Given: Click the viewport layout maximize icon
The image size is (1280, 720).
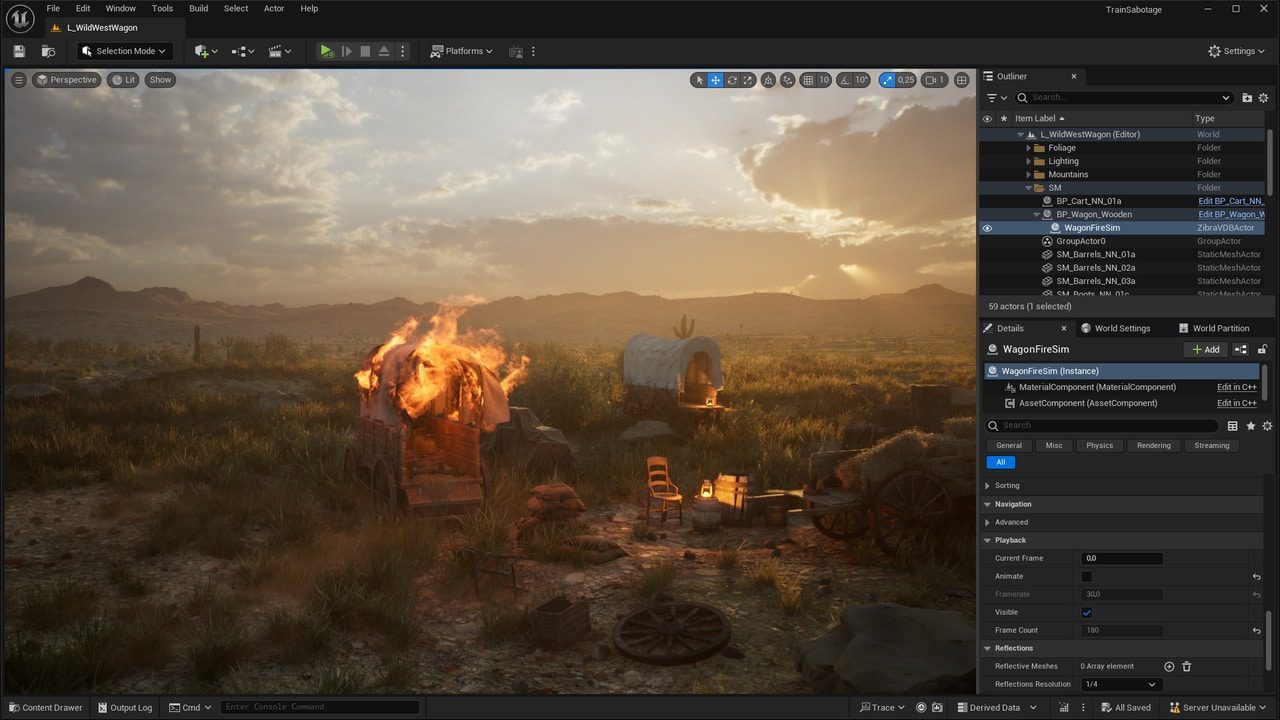Looking at the screenshot, I should tap(962, 80).
